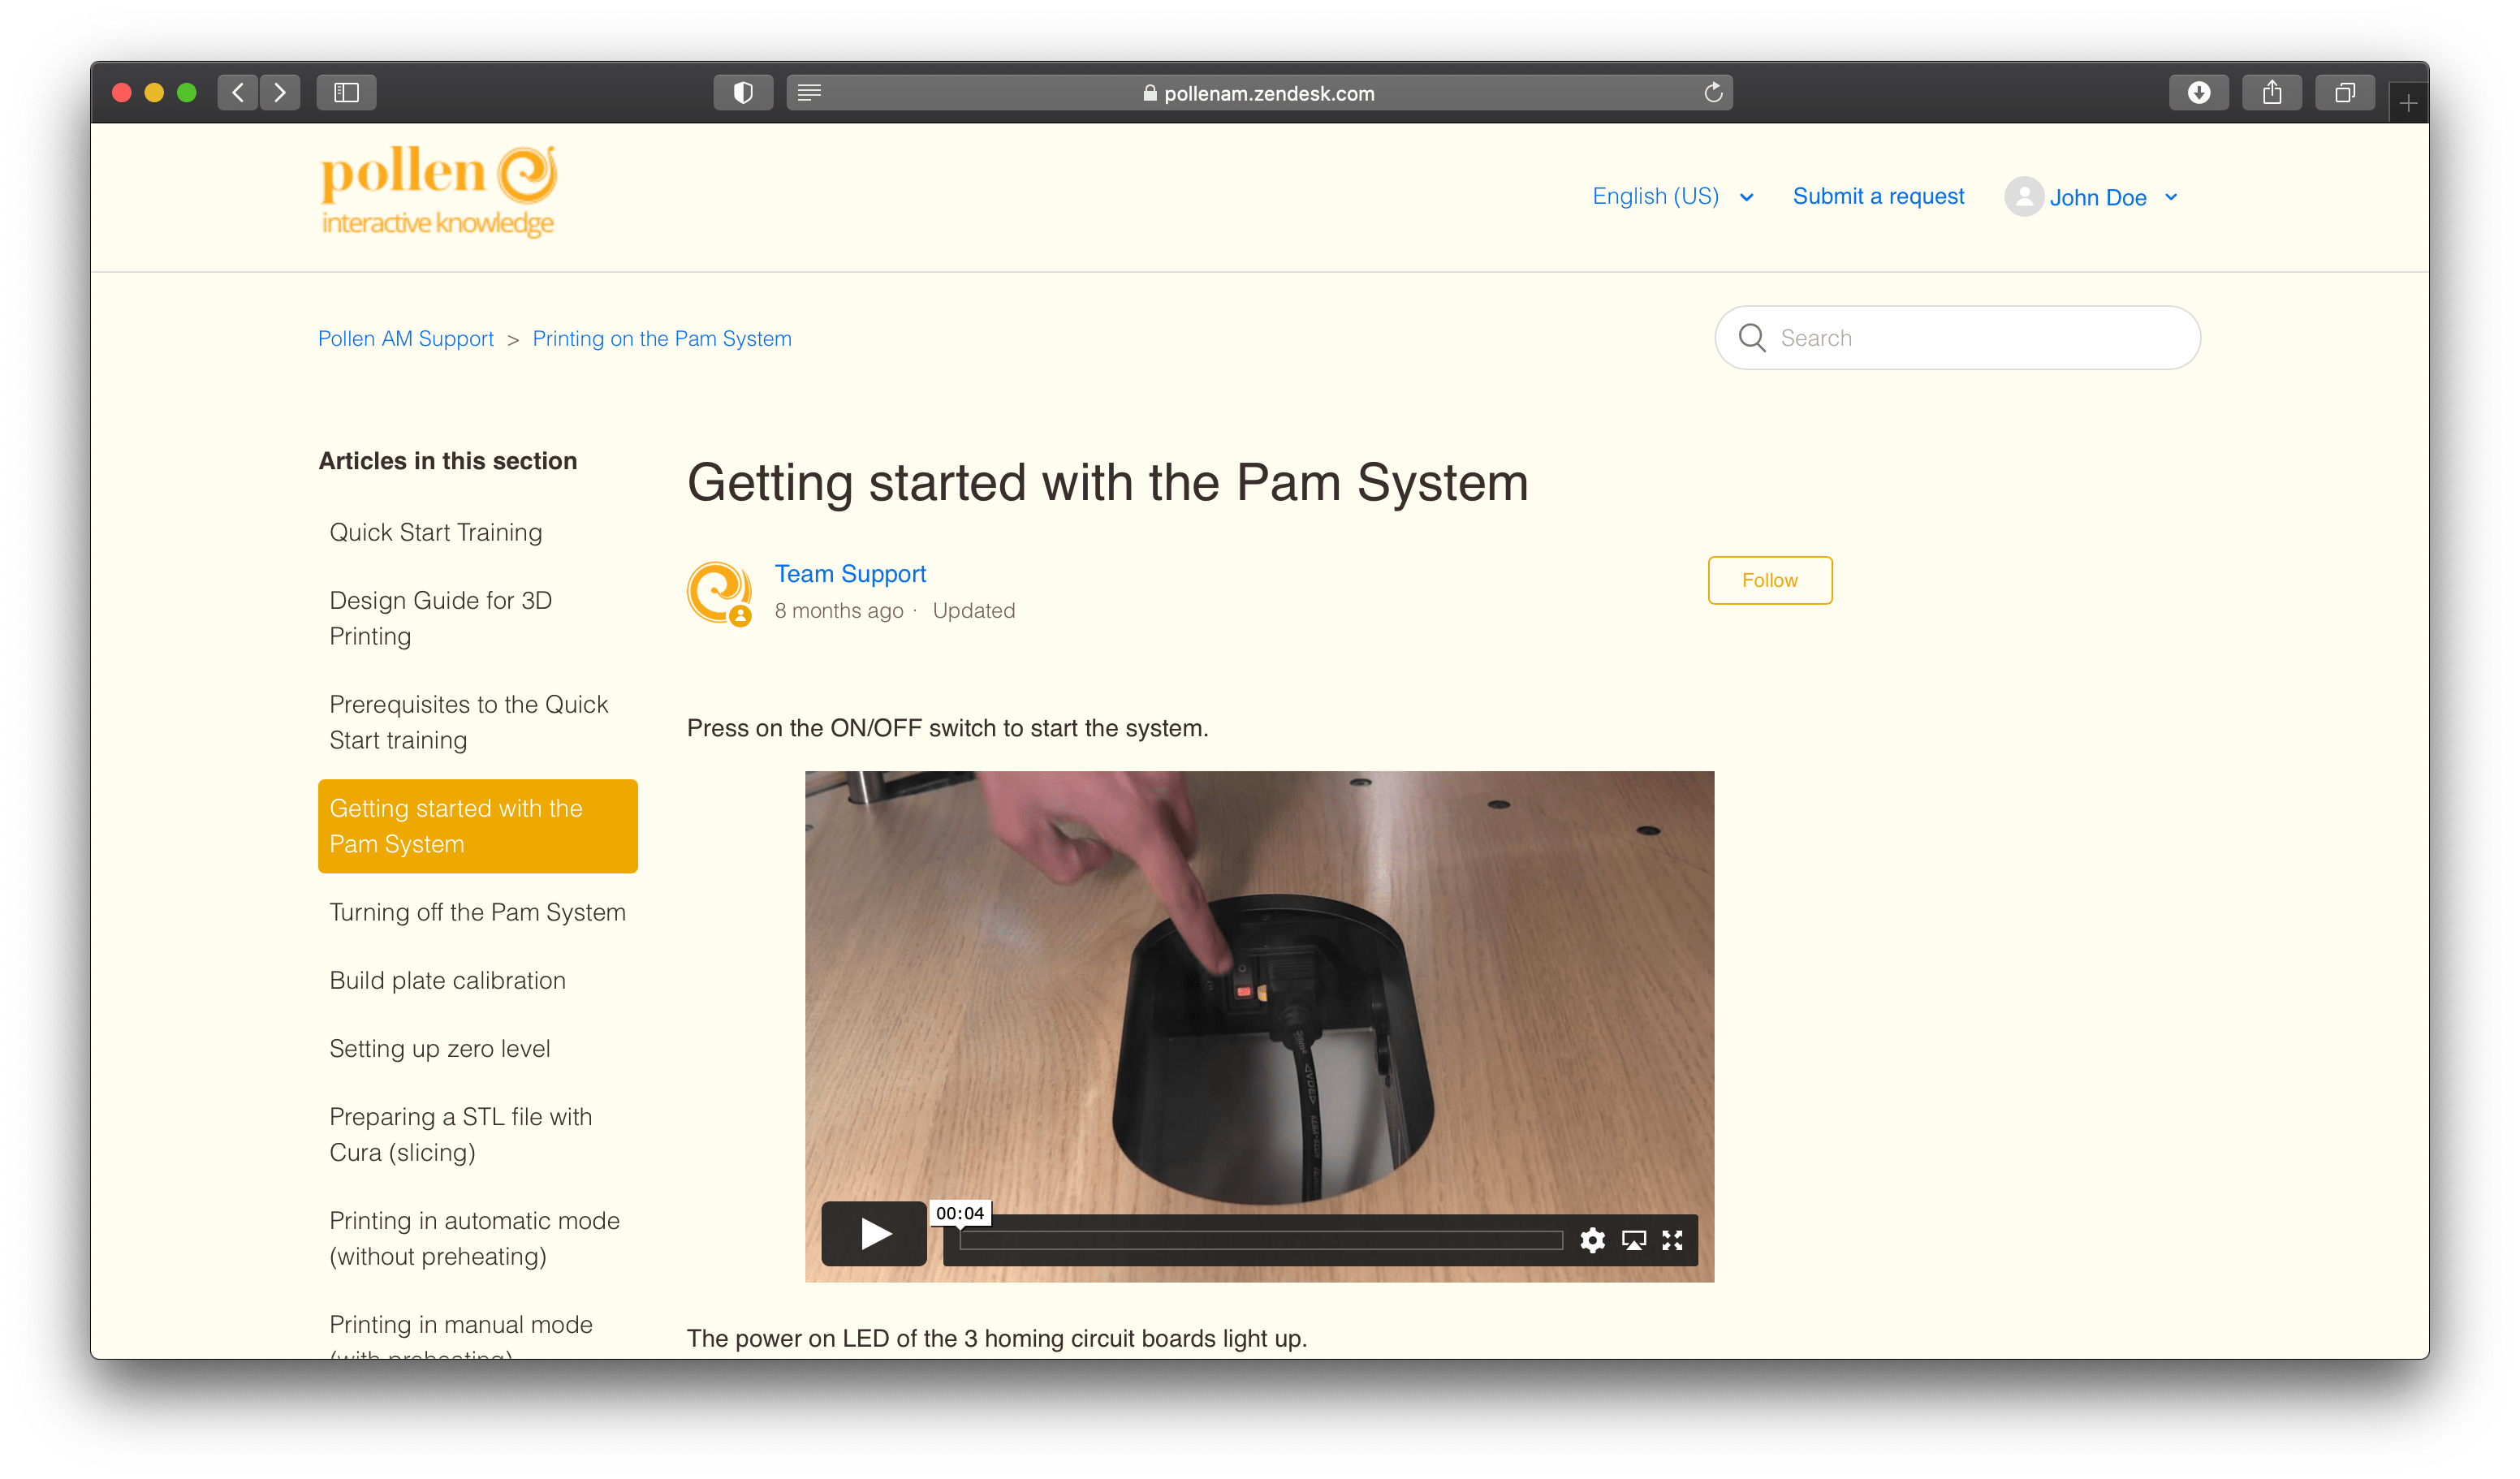
Task: Click the Team Support author name
Action: coord(852,572)
